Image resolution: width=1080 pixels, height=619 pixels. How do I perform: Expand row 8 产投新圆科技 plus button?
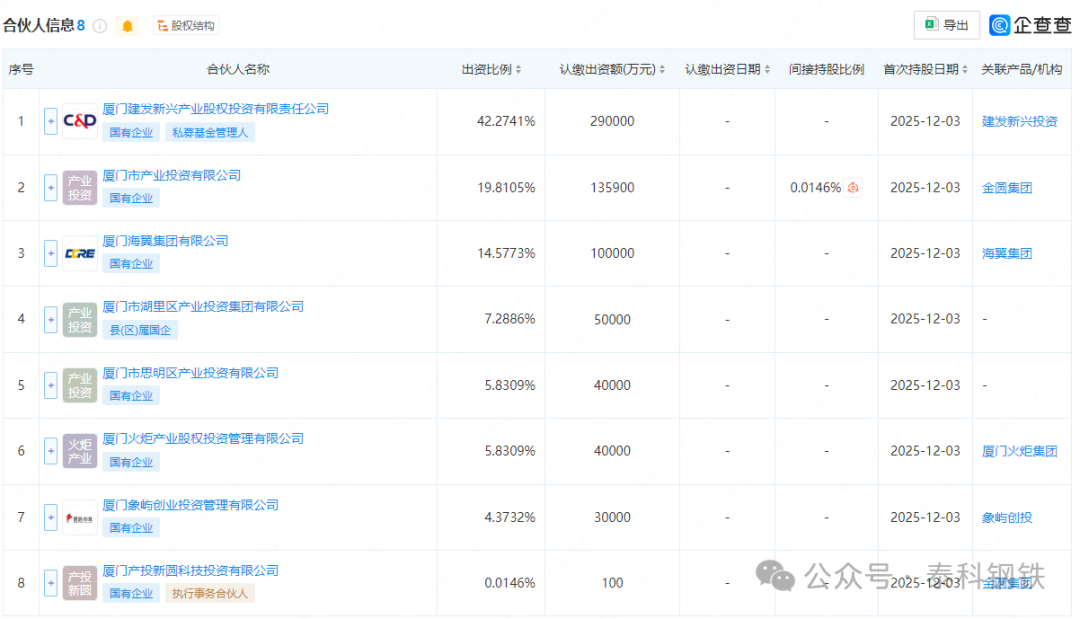[x=50, y=583]
